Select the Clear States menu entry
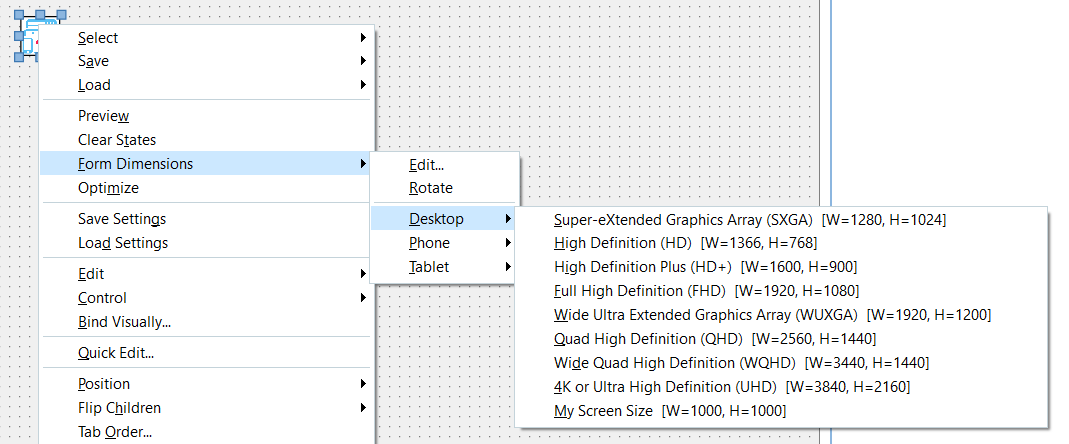Image resolution: width=1069 pixels, height=444 pixels. tap(207, 140)
